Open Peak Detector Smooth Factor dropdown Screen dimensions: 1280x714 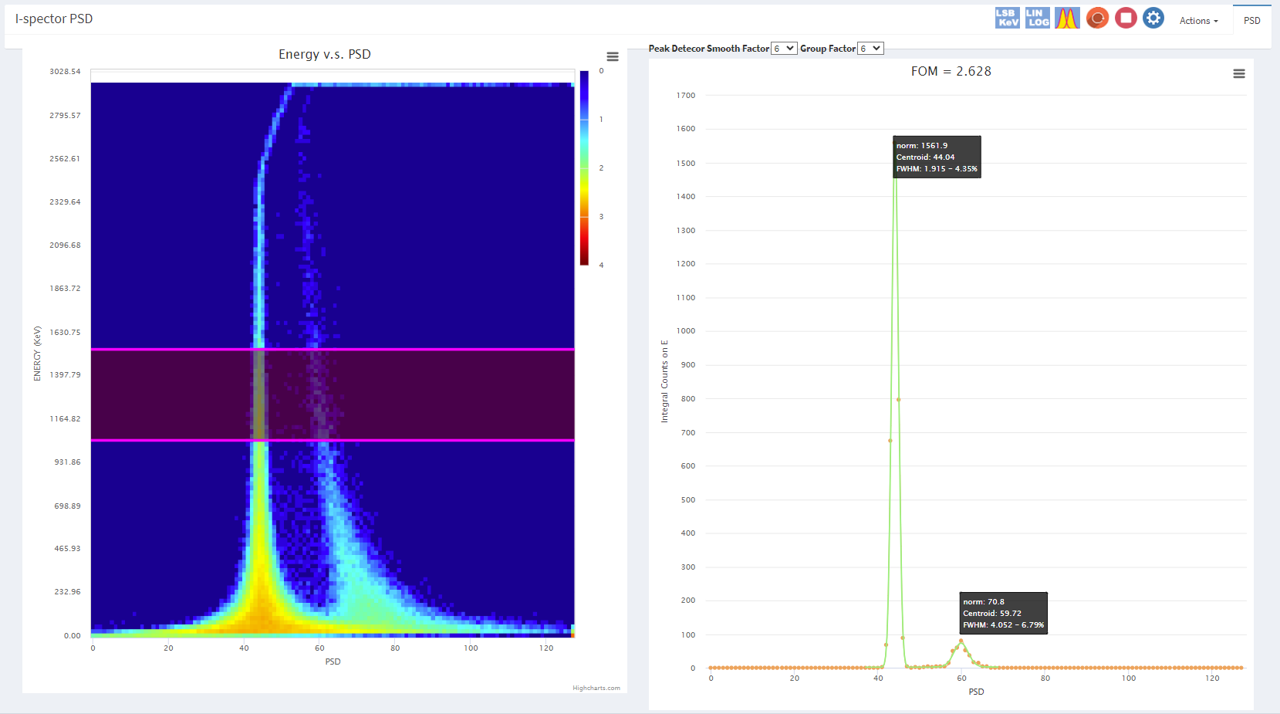785,48
